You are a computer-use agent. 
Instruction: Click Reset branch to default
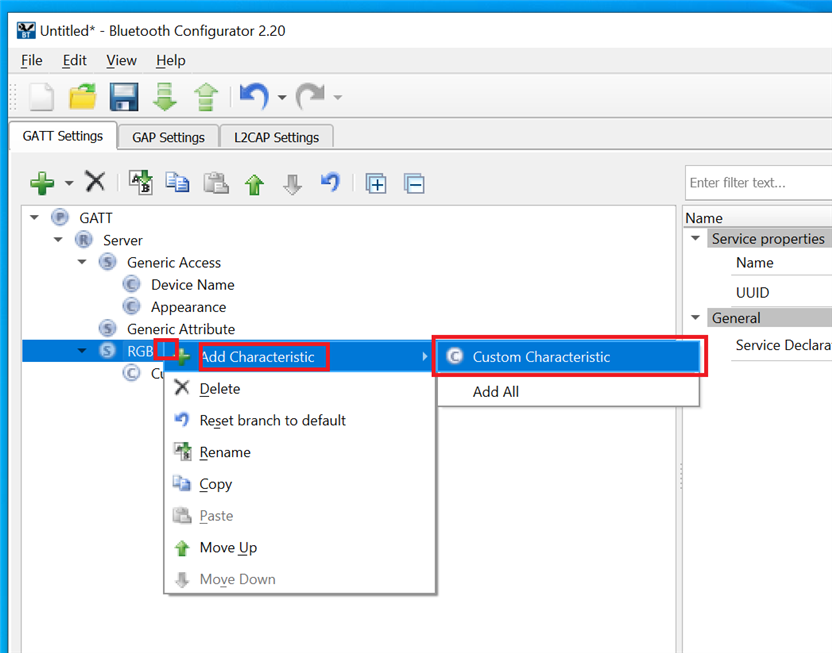tap(272, 420)
